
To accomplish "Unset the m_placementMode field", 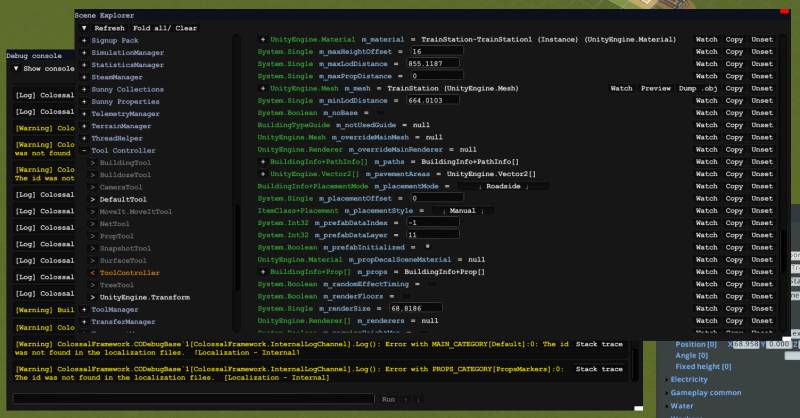I will tap(762, 186).
